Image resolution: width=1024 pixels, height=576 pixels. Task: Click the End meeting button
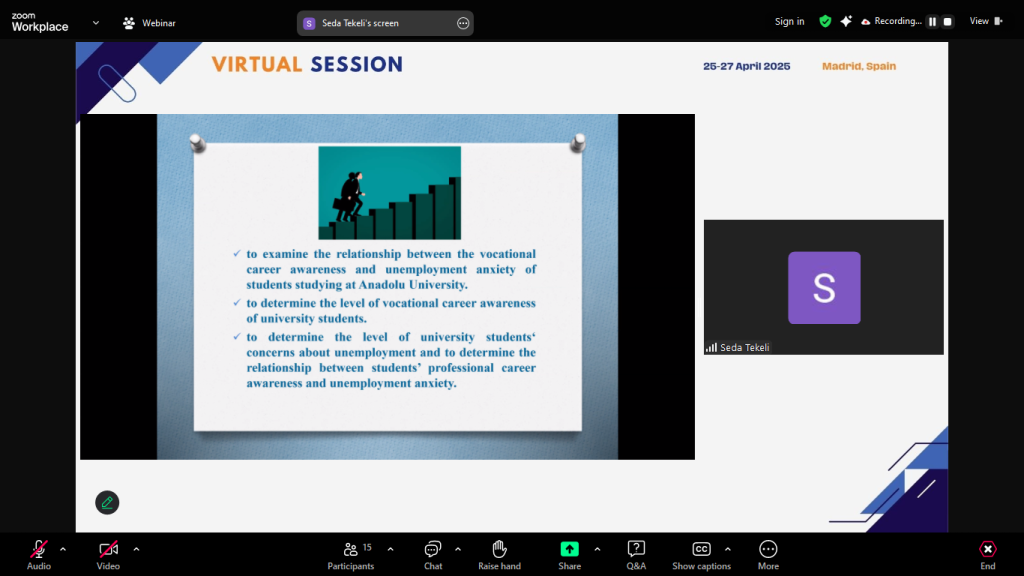click(x=987, y=555)
